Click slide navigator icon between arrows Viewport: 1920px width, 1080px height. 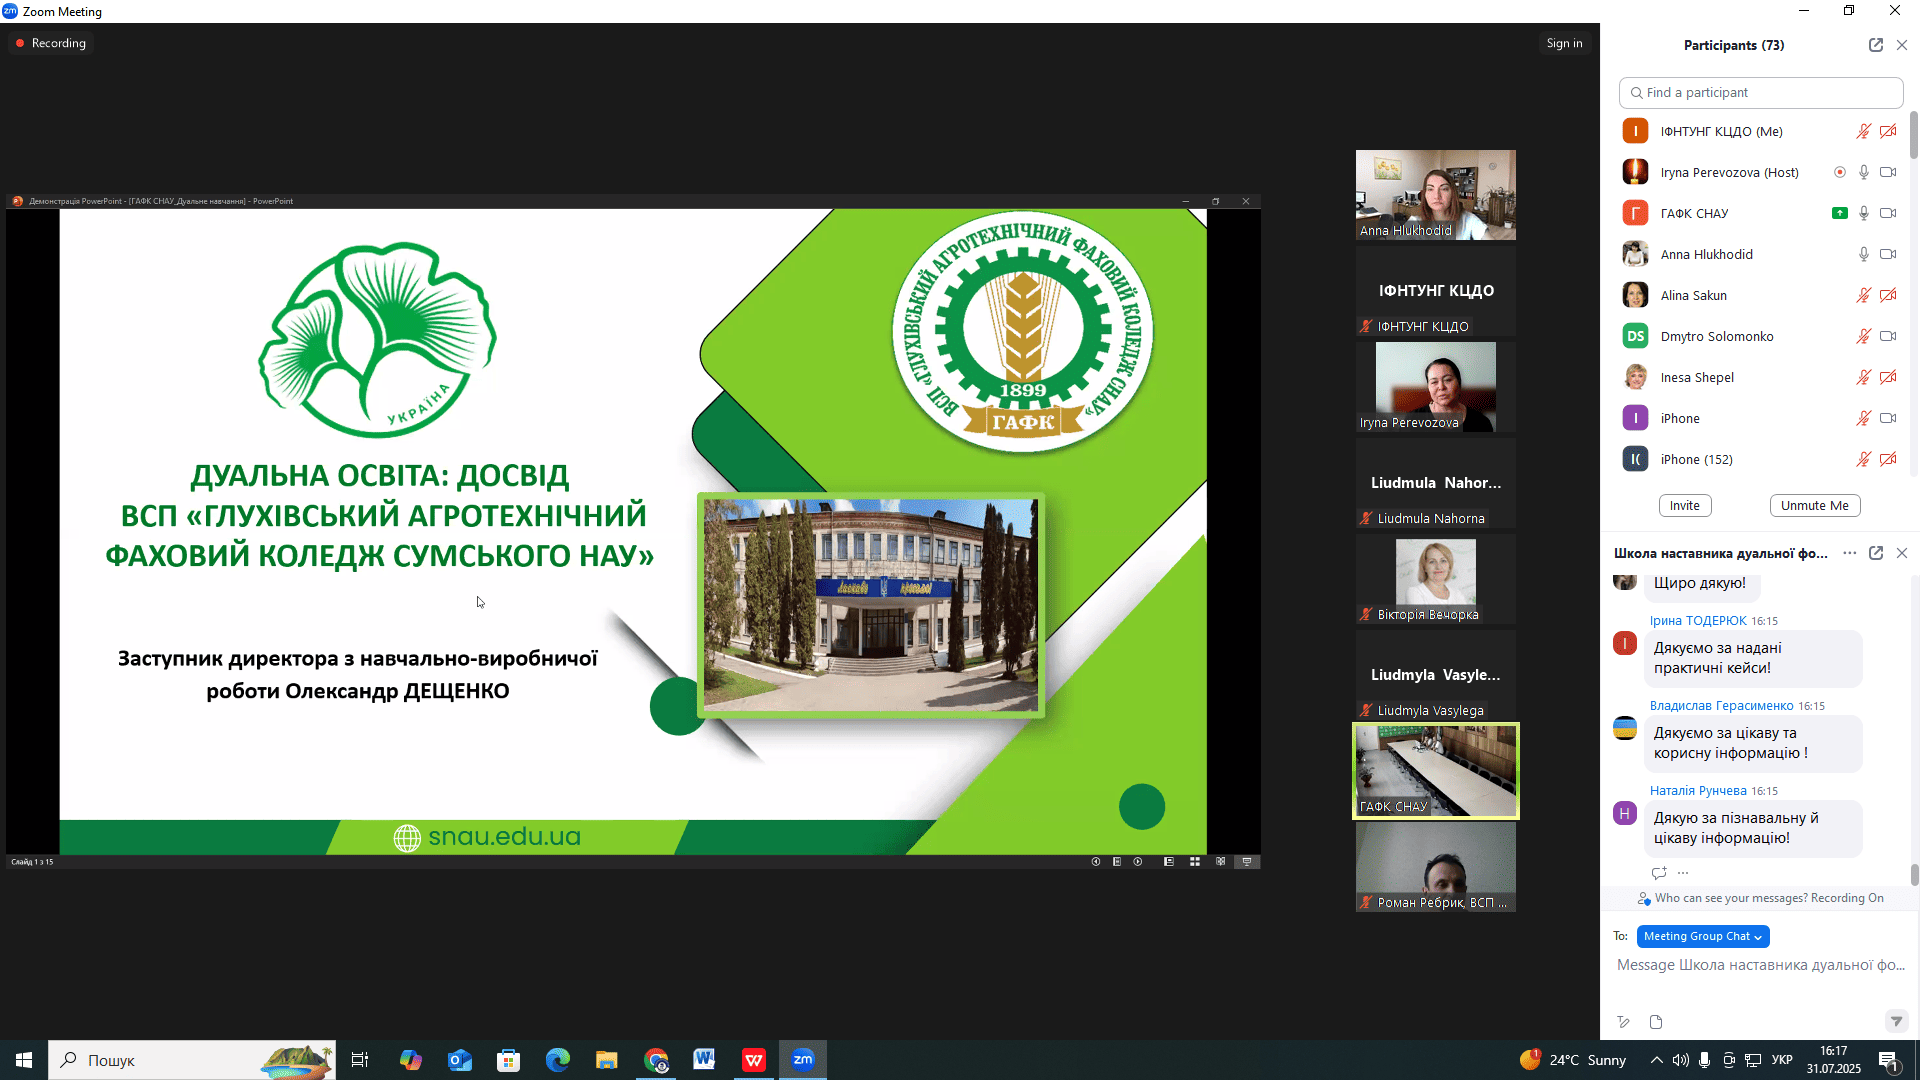[x=1117, y=861]
